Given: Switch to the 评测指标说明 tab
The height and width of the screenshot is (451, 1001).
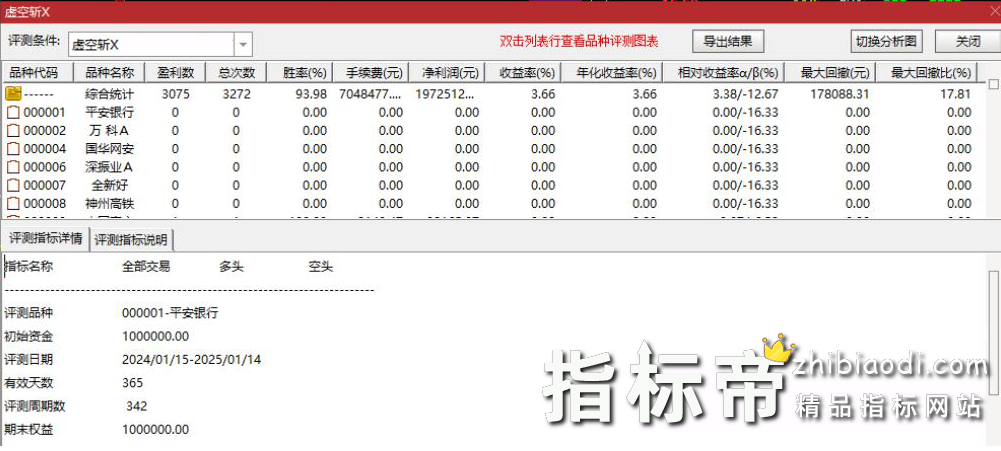Looking at the screenshot, I should tap(132, 240).
